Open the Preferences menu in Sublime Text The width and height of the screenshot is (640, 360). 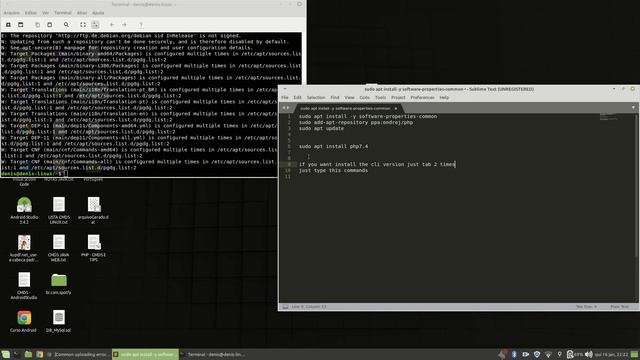pos(422,98)
